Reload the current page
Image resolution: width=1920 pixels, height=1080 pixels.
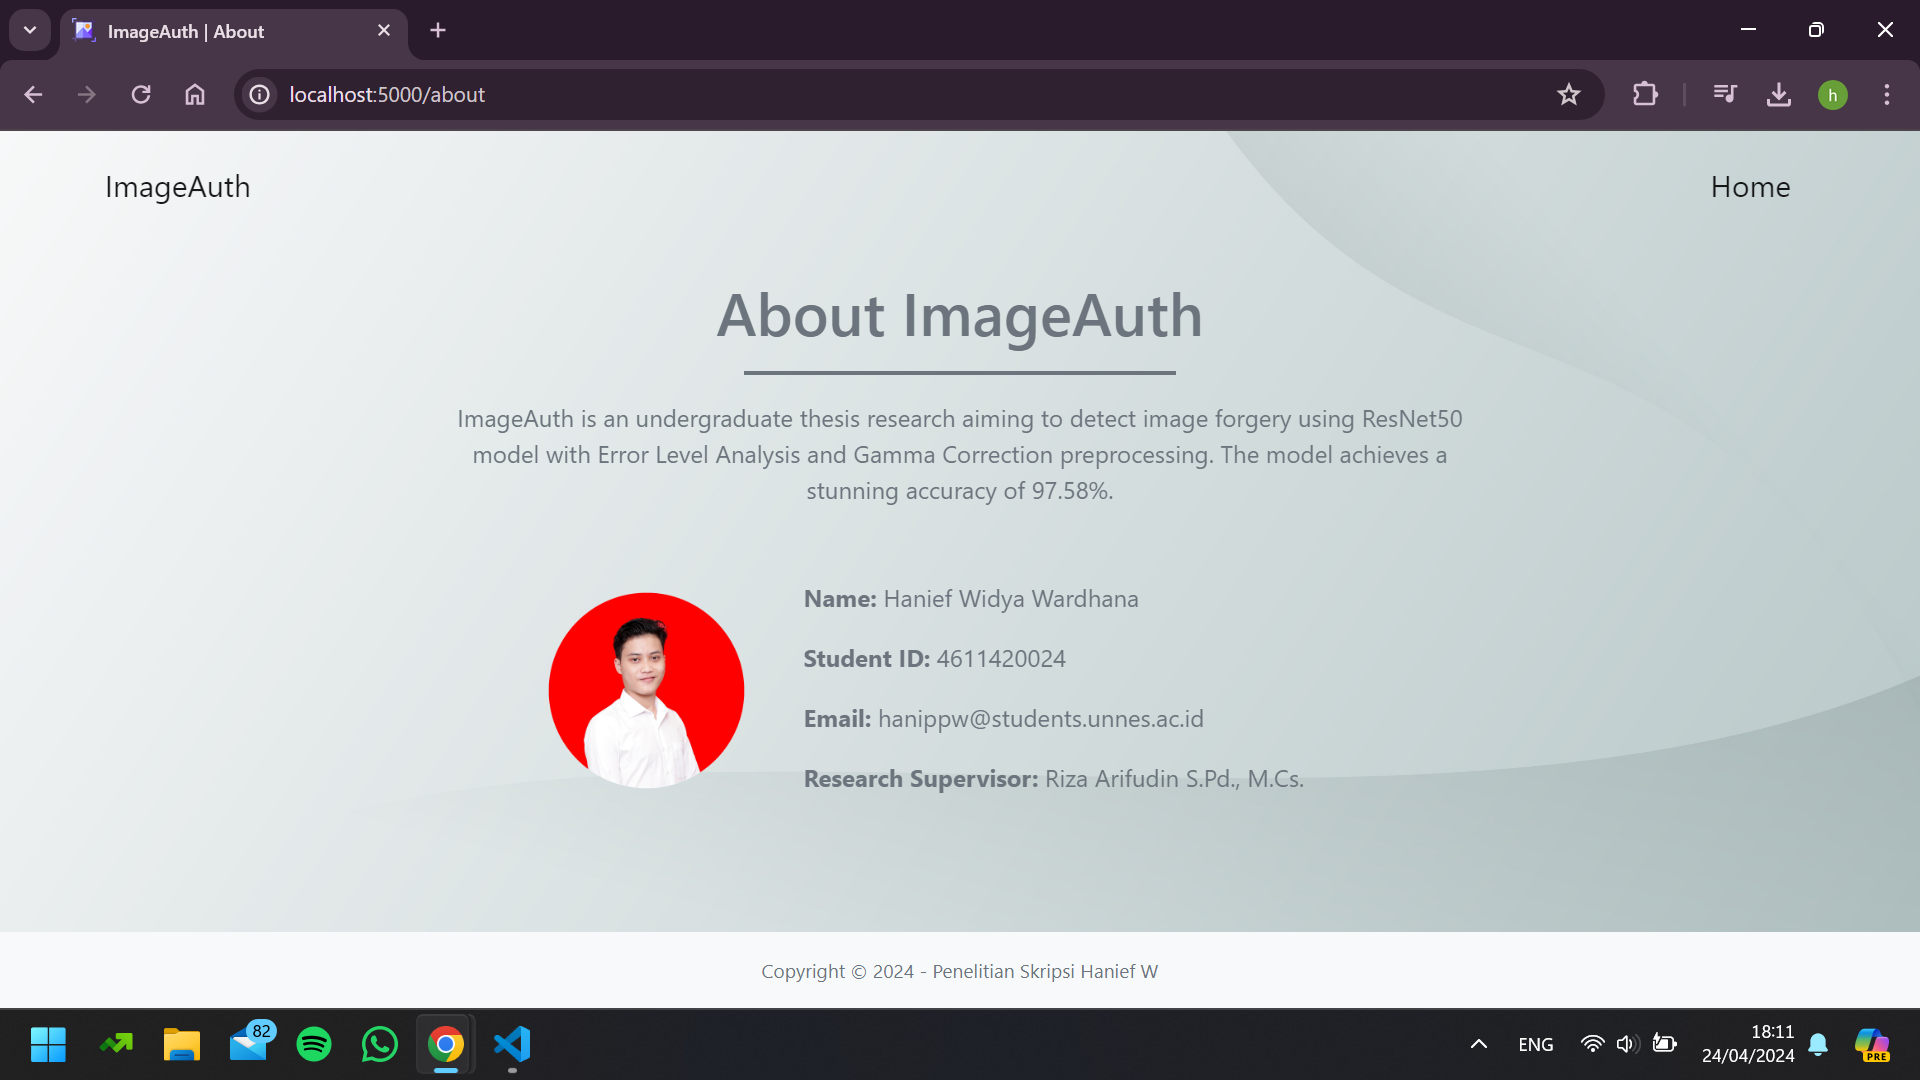(141, 94)
